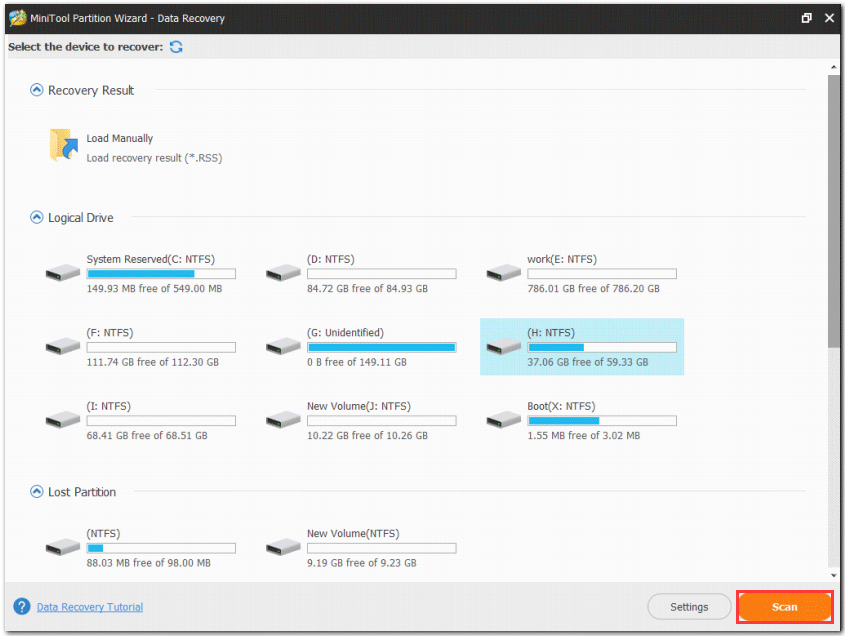
Task: Open help via question mark icon
Action: [22, 607]
